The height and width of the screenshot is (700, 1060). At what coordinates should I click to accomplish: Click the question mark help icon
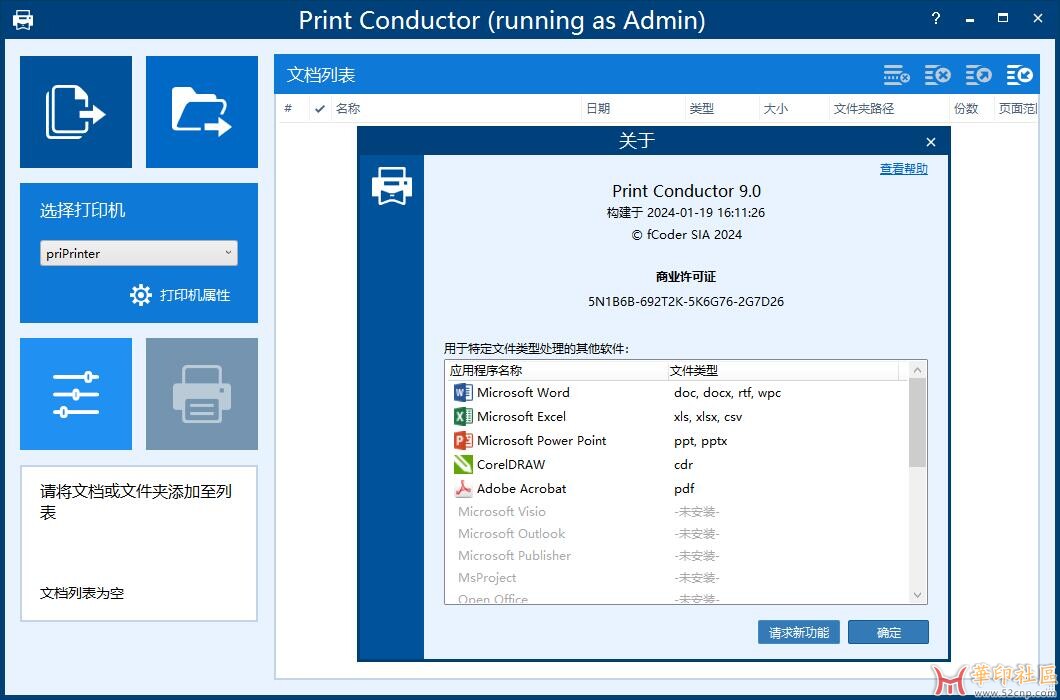coord(936,18)
